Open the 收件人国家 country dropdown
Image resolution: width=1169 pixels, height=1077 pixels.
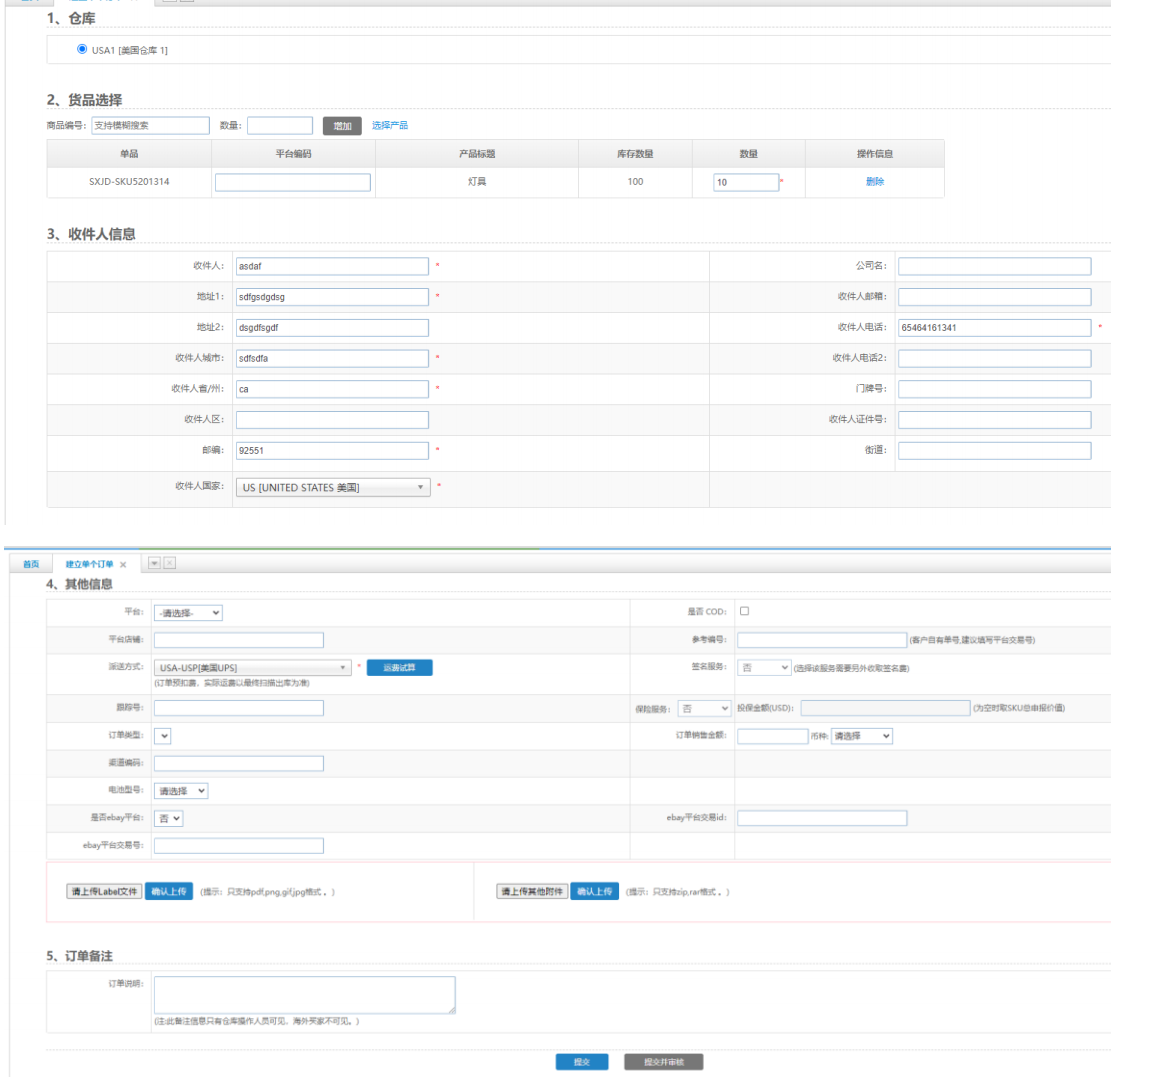(333, 488)
